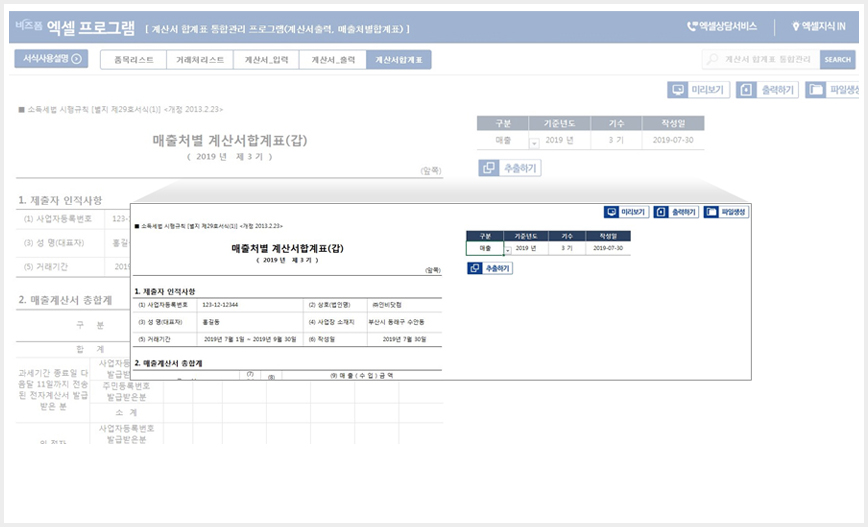
Task: Click the 2. 매출계산서 총합계 heading in the inset
Action: (168, 363)
